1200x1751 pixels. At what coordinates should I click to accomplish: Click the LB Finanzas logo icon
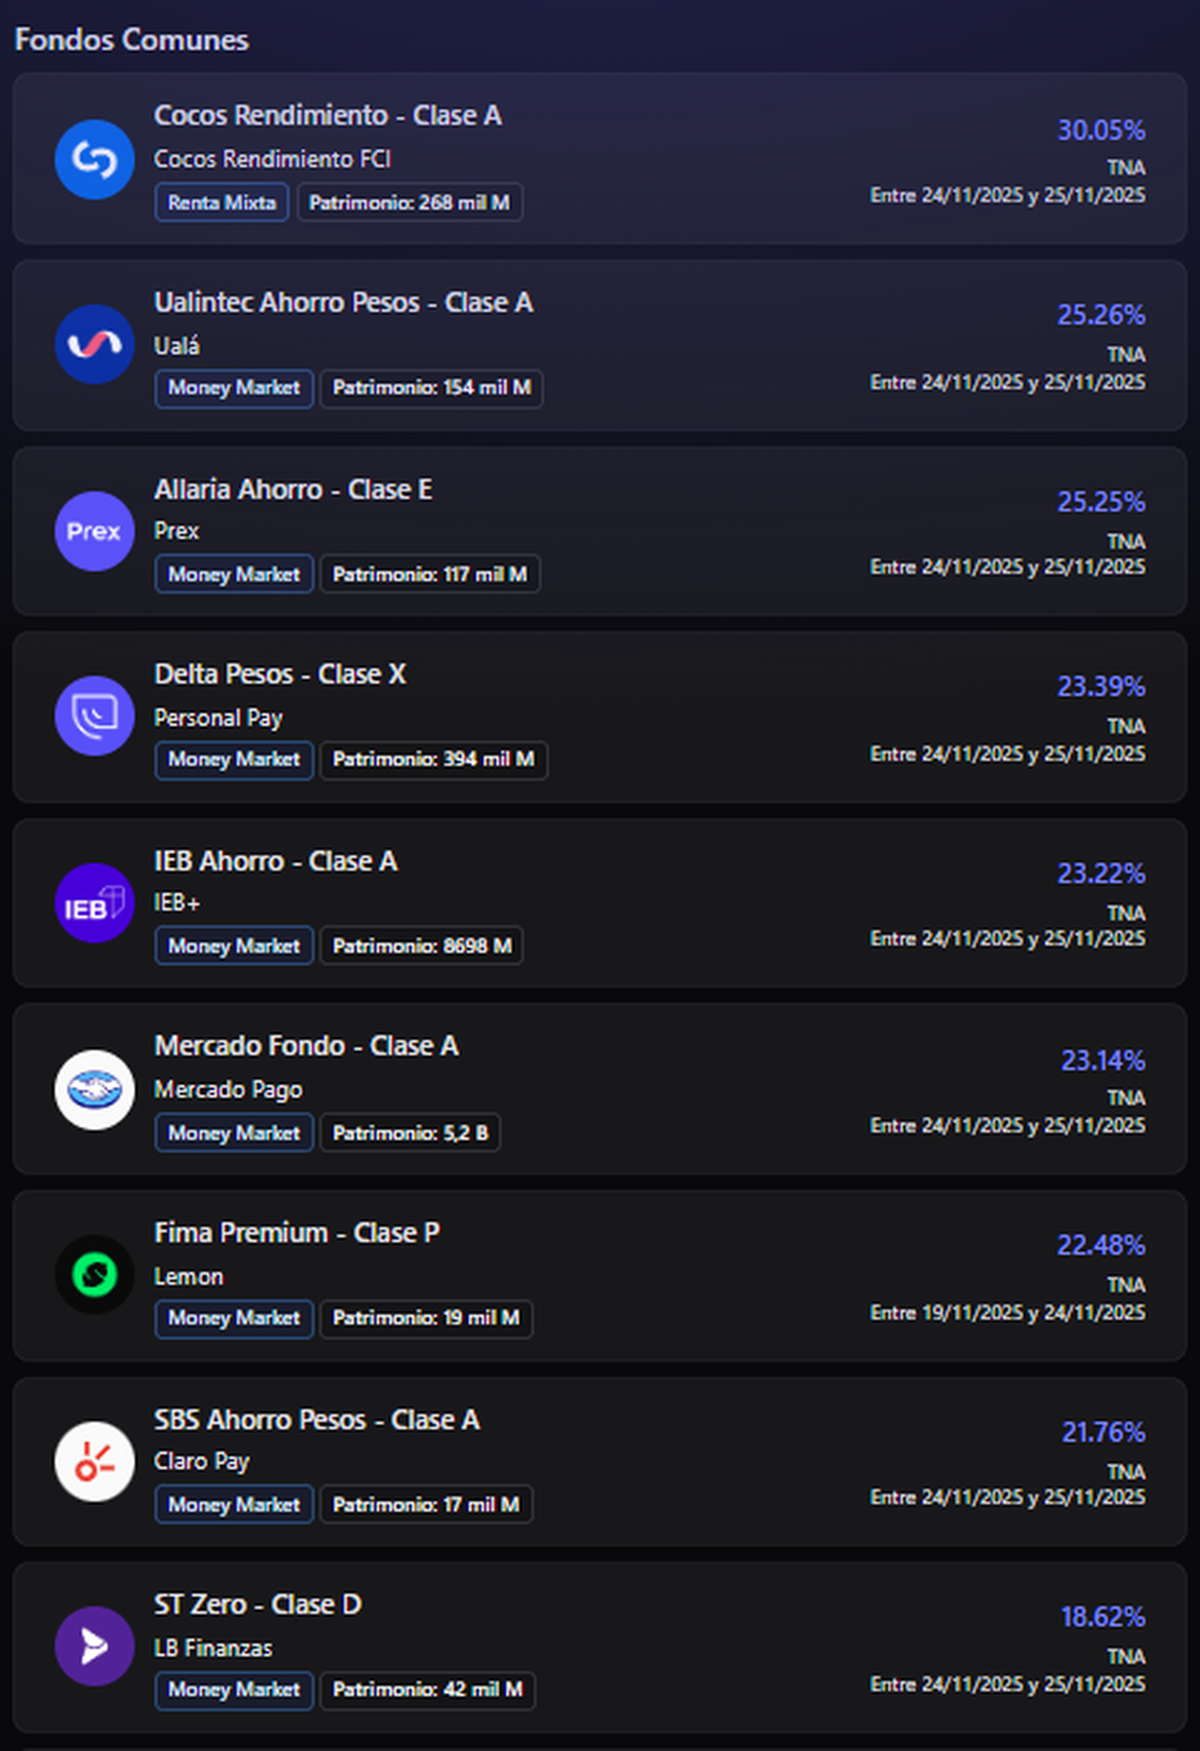coord(94,1646)
